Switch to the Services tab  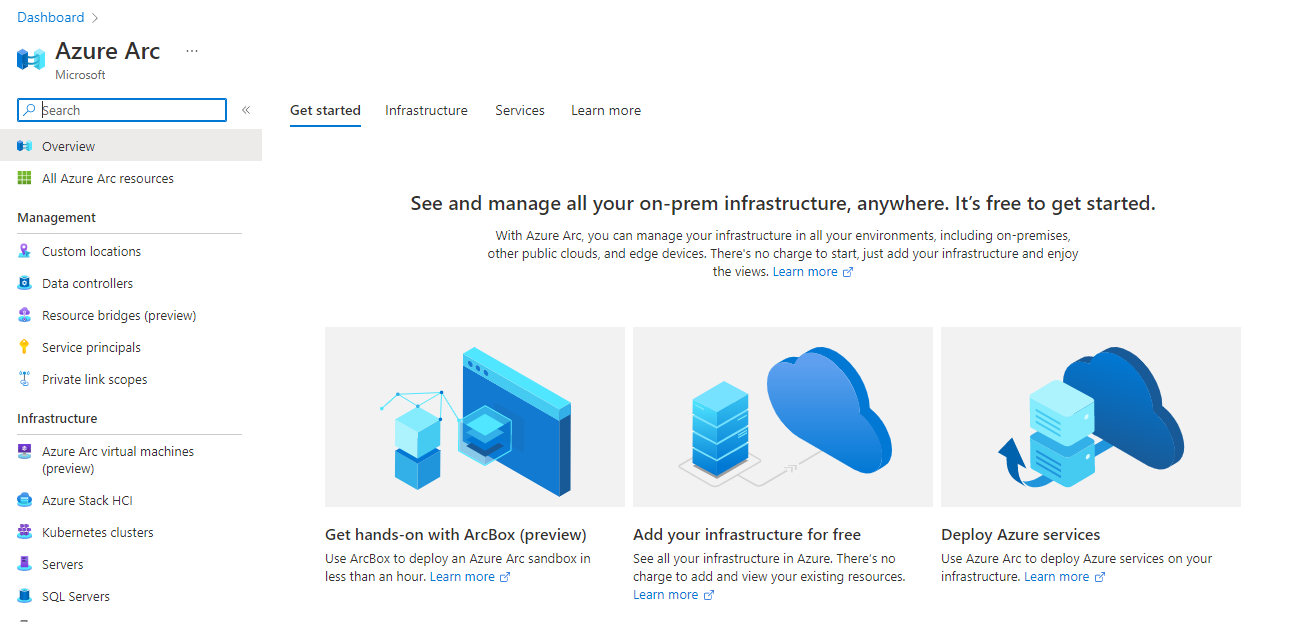519,110
